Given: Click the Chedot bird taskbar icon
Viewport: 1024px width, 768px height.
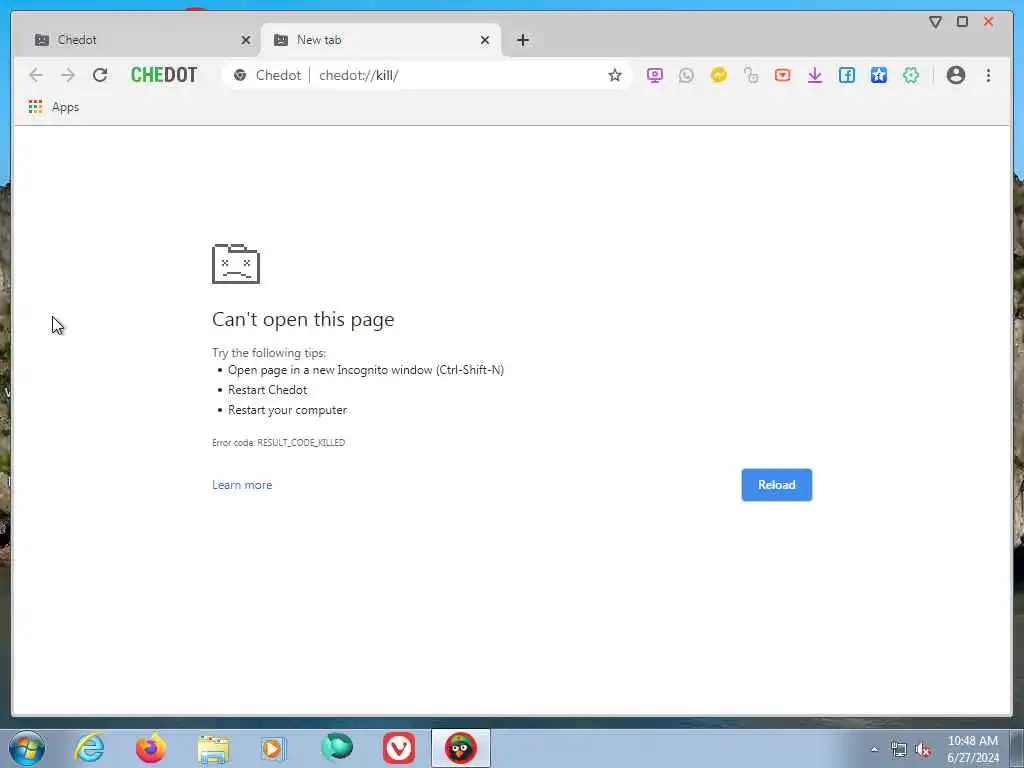Looking at the screenshot, I should coord(460,748).
